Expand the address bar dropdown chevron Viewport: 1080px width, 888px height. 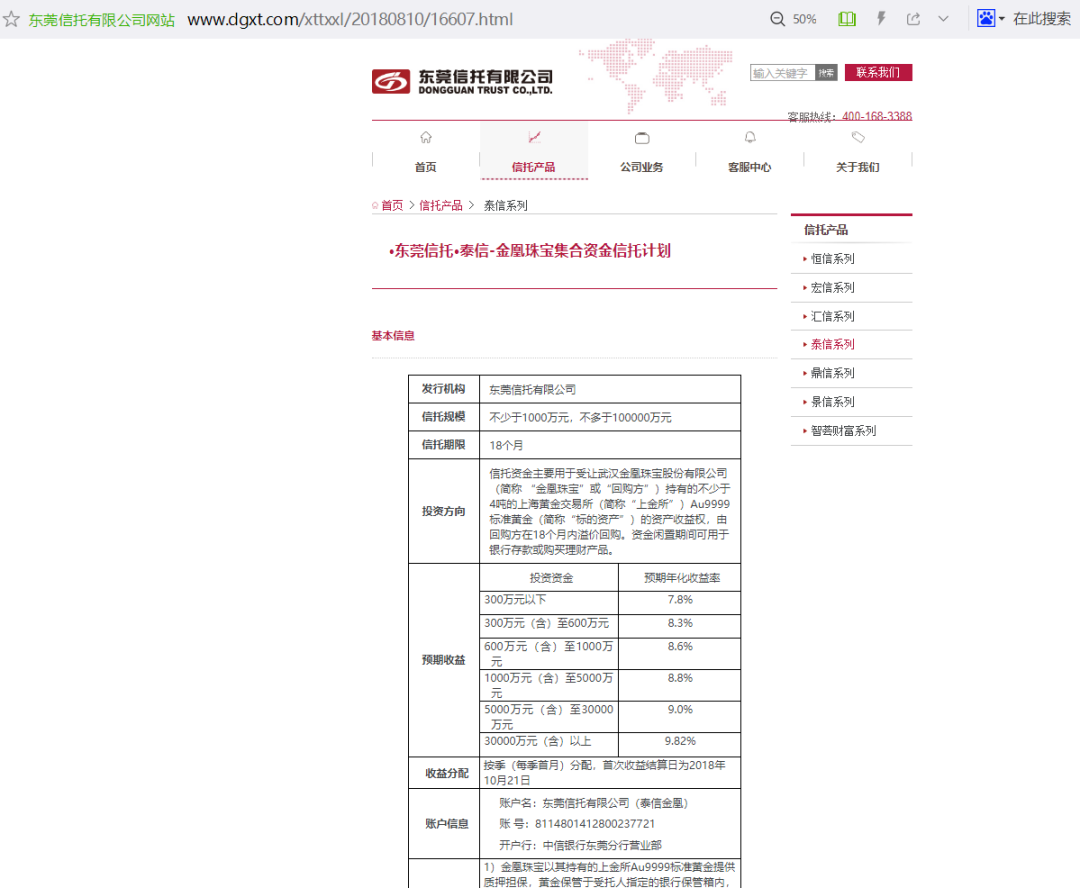[x=944, y=19]
